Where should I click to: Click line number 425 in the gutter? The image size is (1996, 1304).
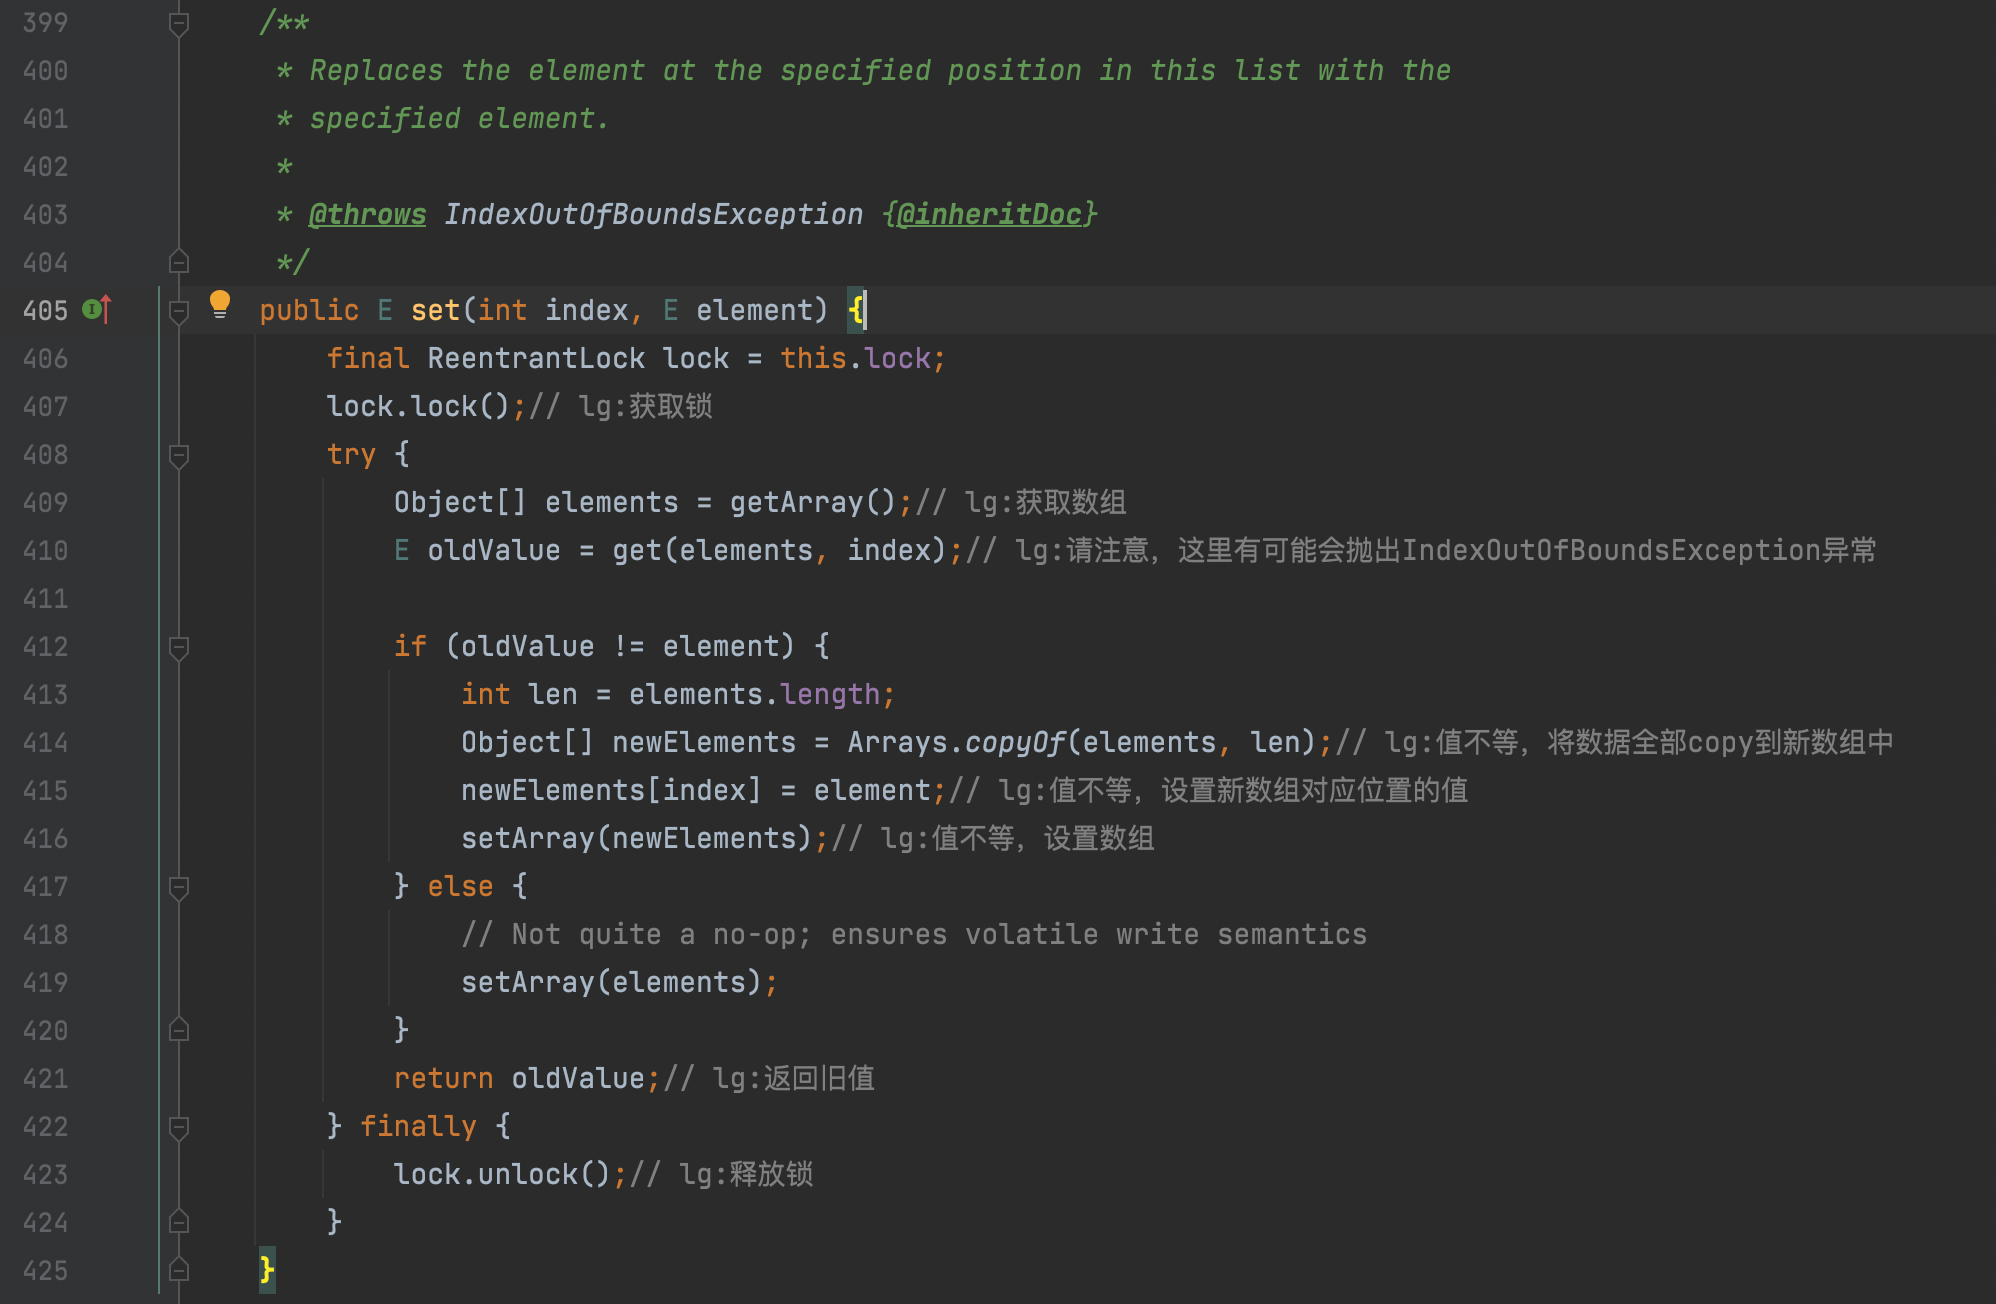[x=44, y=1271]
